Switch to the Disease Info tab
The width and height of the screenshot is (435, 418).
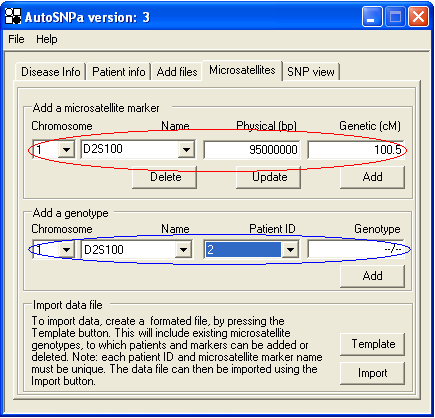pos(51,72)
